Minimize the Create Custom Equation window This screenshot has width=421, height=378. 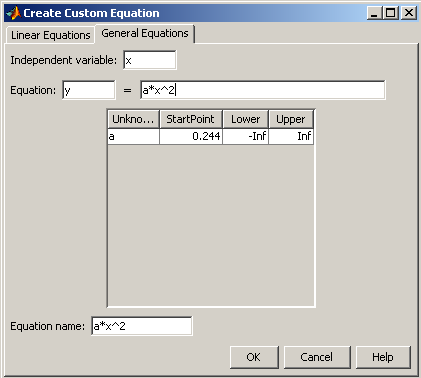[374, 13]
